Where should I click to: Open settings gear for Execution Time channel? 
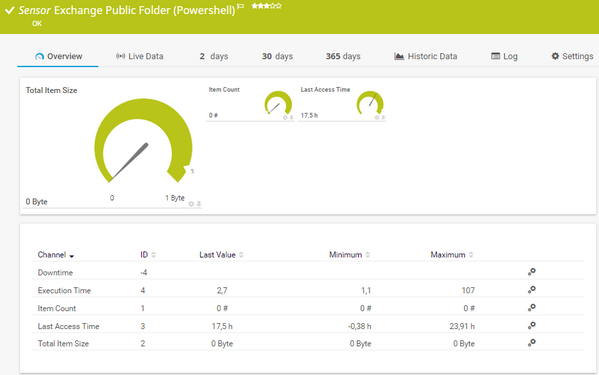pos(531,290)
